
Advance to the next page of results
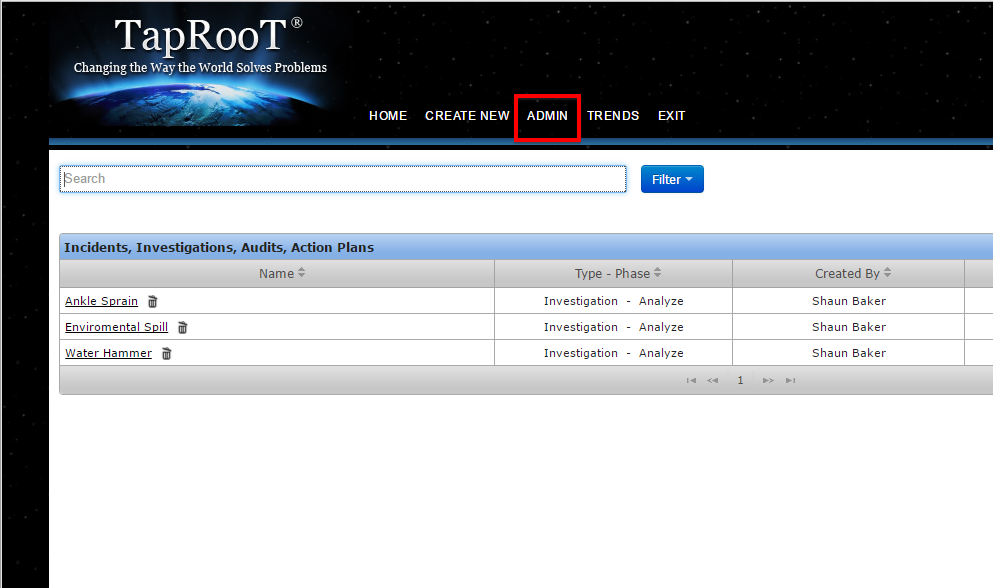(x=767, y=380)
